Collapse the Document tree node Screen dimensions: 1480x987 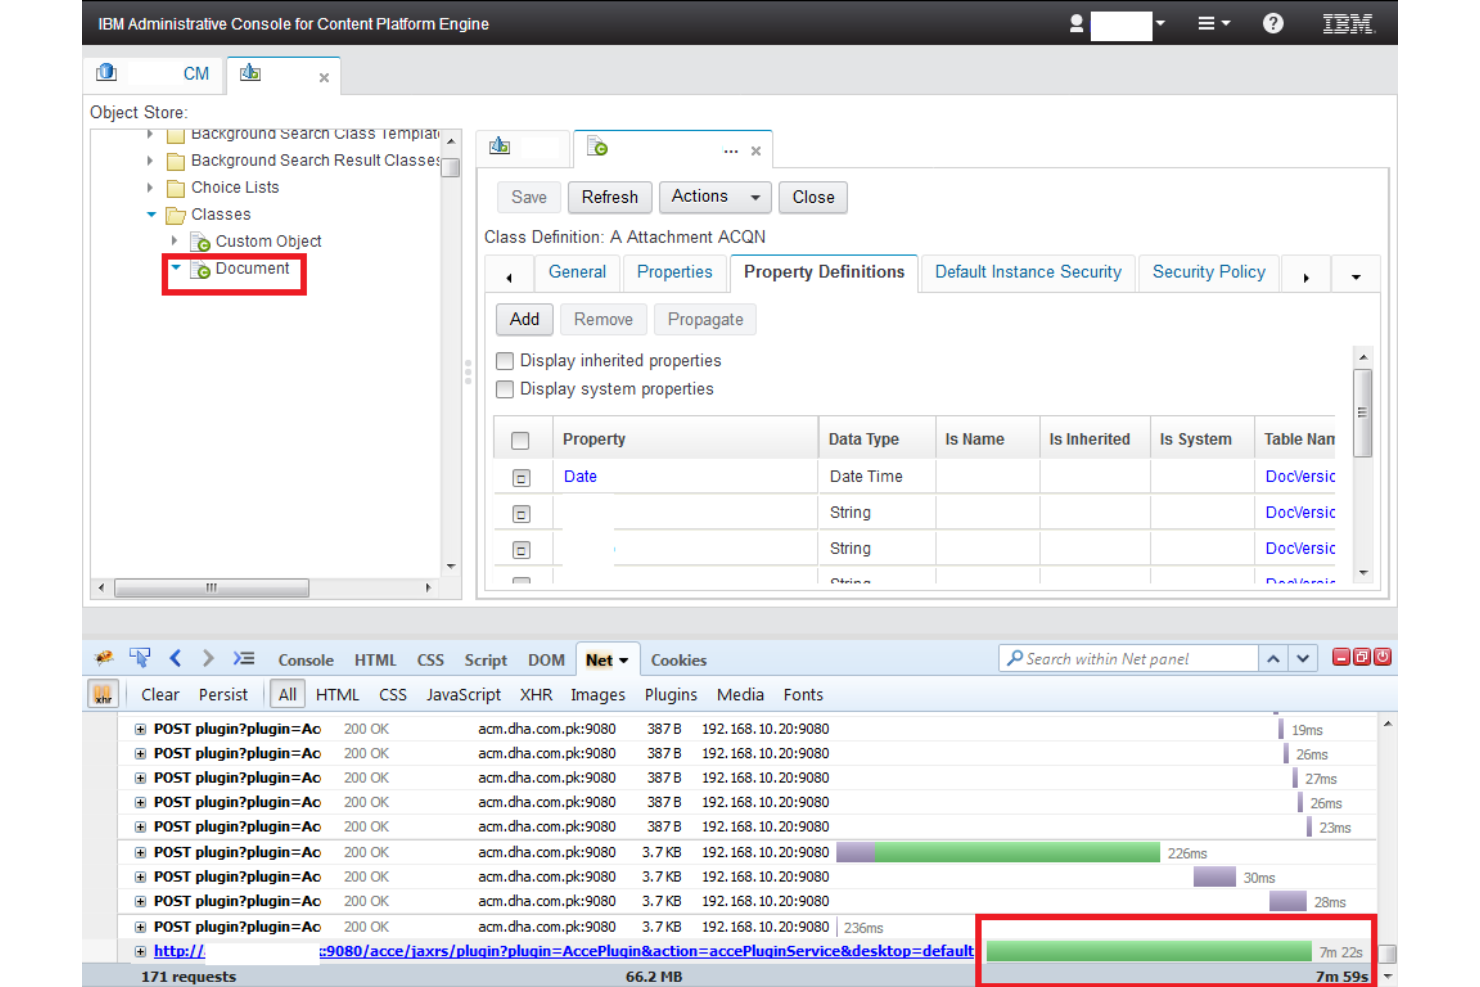pyautogui.click(x=176, y=267)
